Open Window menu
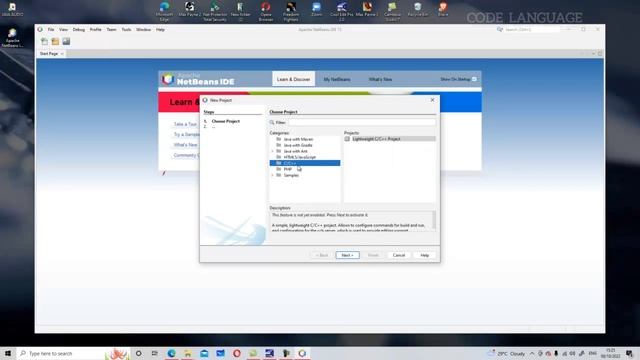Screen dimensions: 640x360 click(143, 30)
